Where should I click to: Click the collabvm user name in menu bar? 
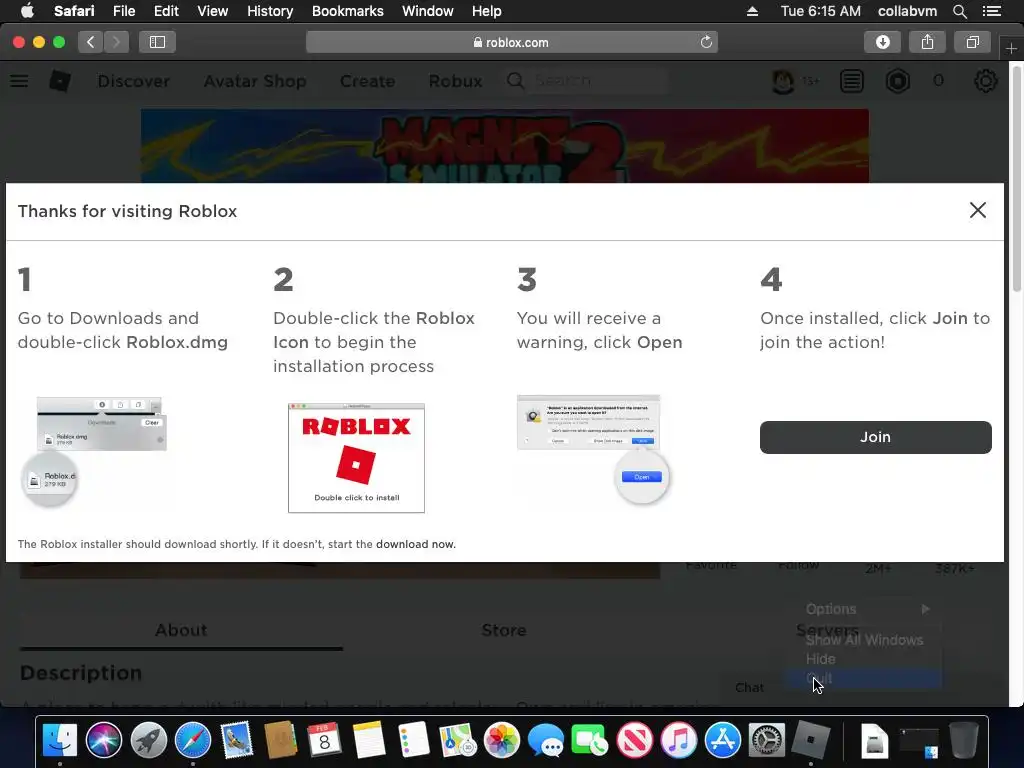(x=907, y=11)
